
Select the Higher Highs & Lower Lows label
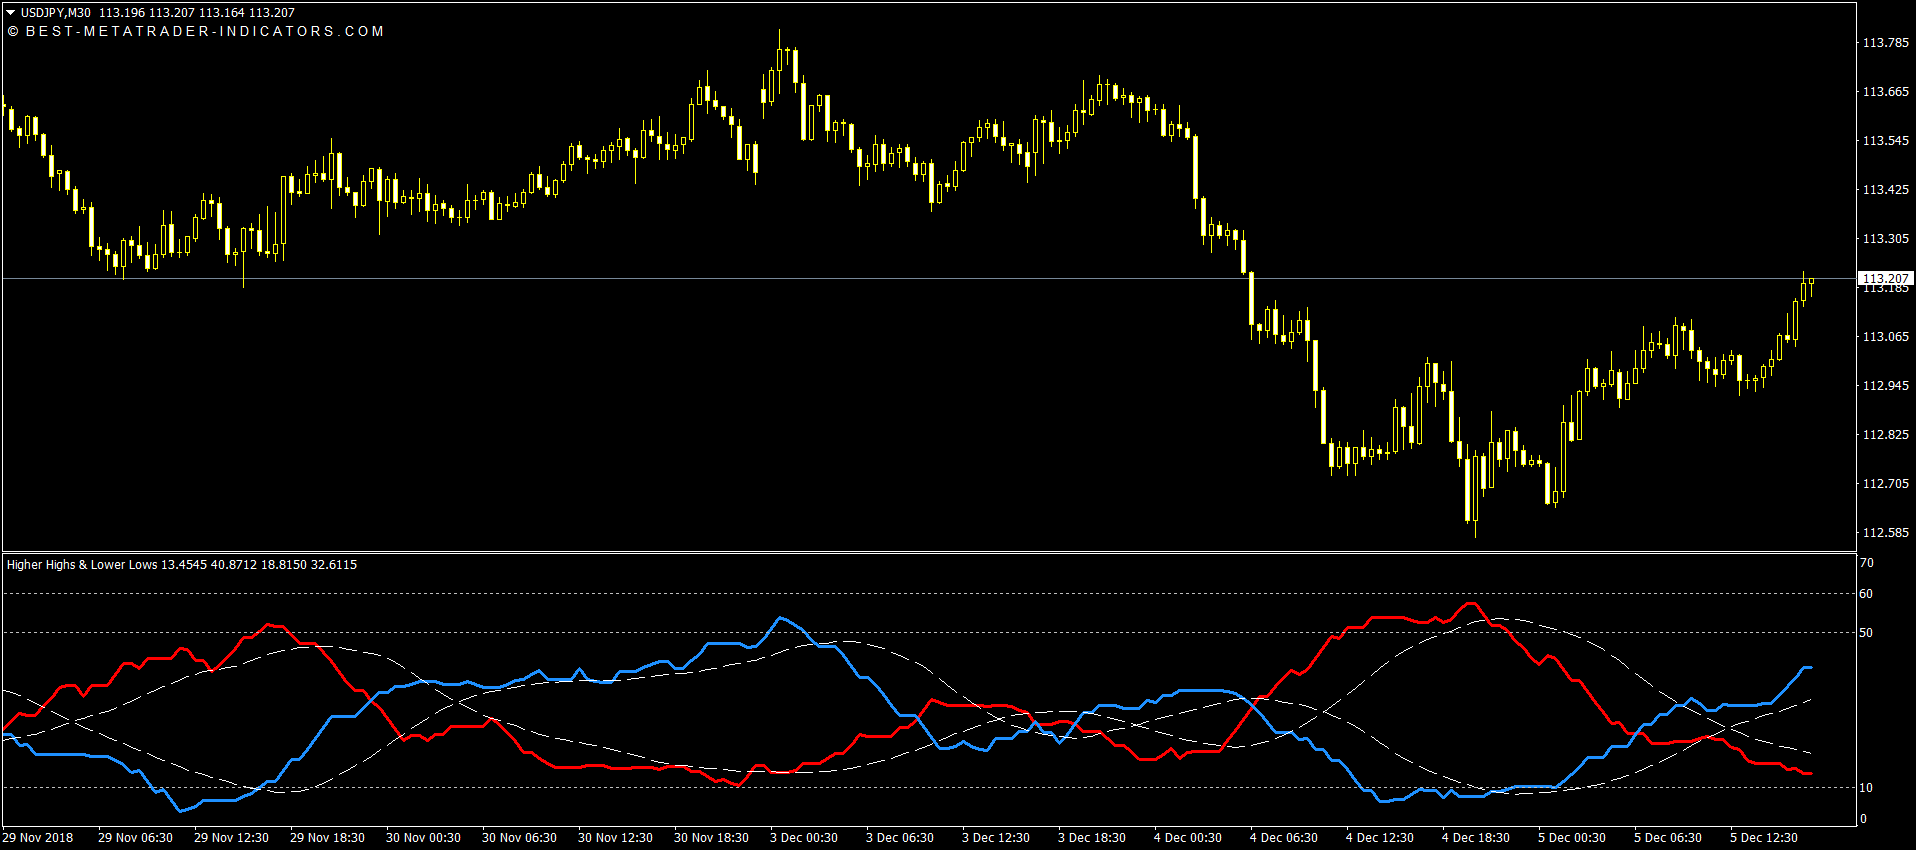coord(82,565)
